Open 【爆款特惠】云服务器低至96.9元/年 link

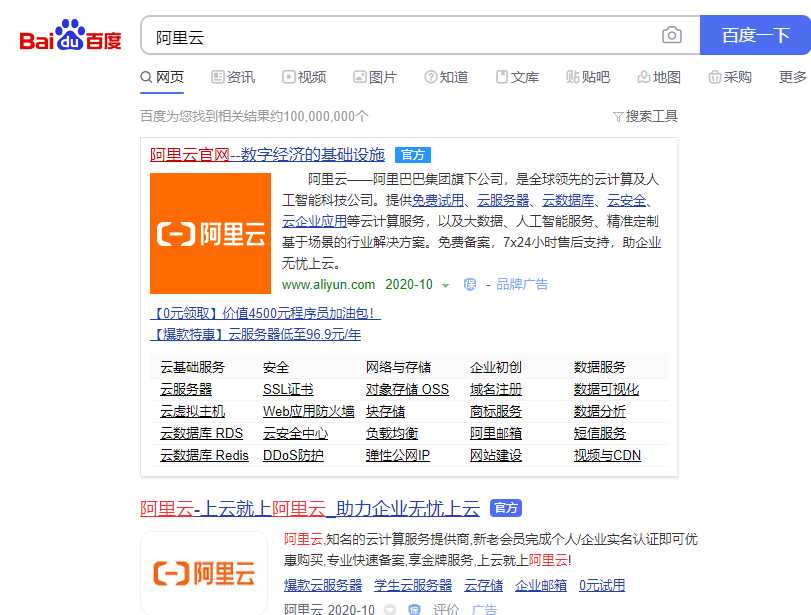pyautogui.click(x=256, y=335)
